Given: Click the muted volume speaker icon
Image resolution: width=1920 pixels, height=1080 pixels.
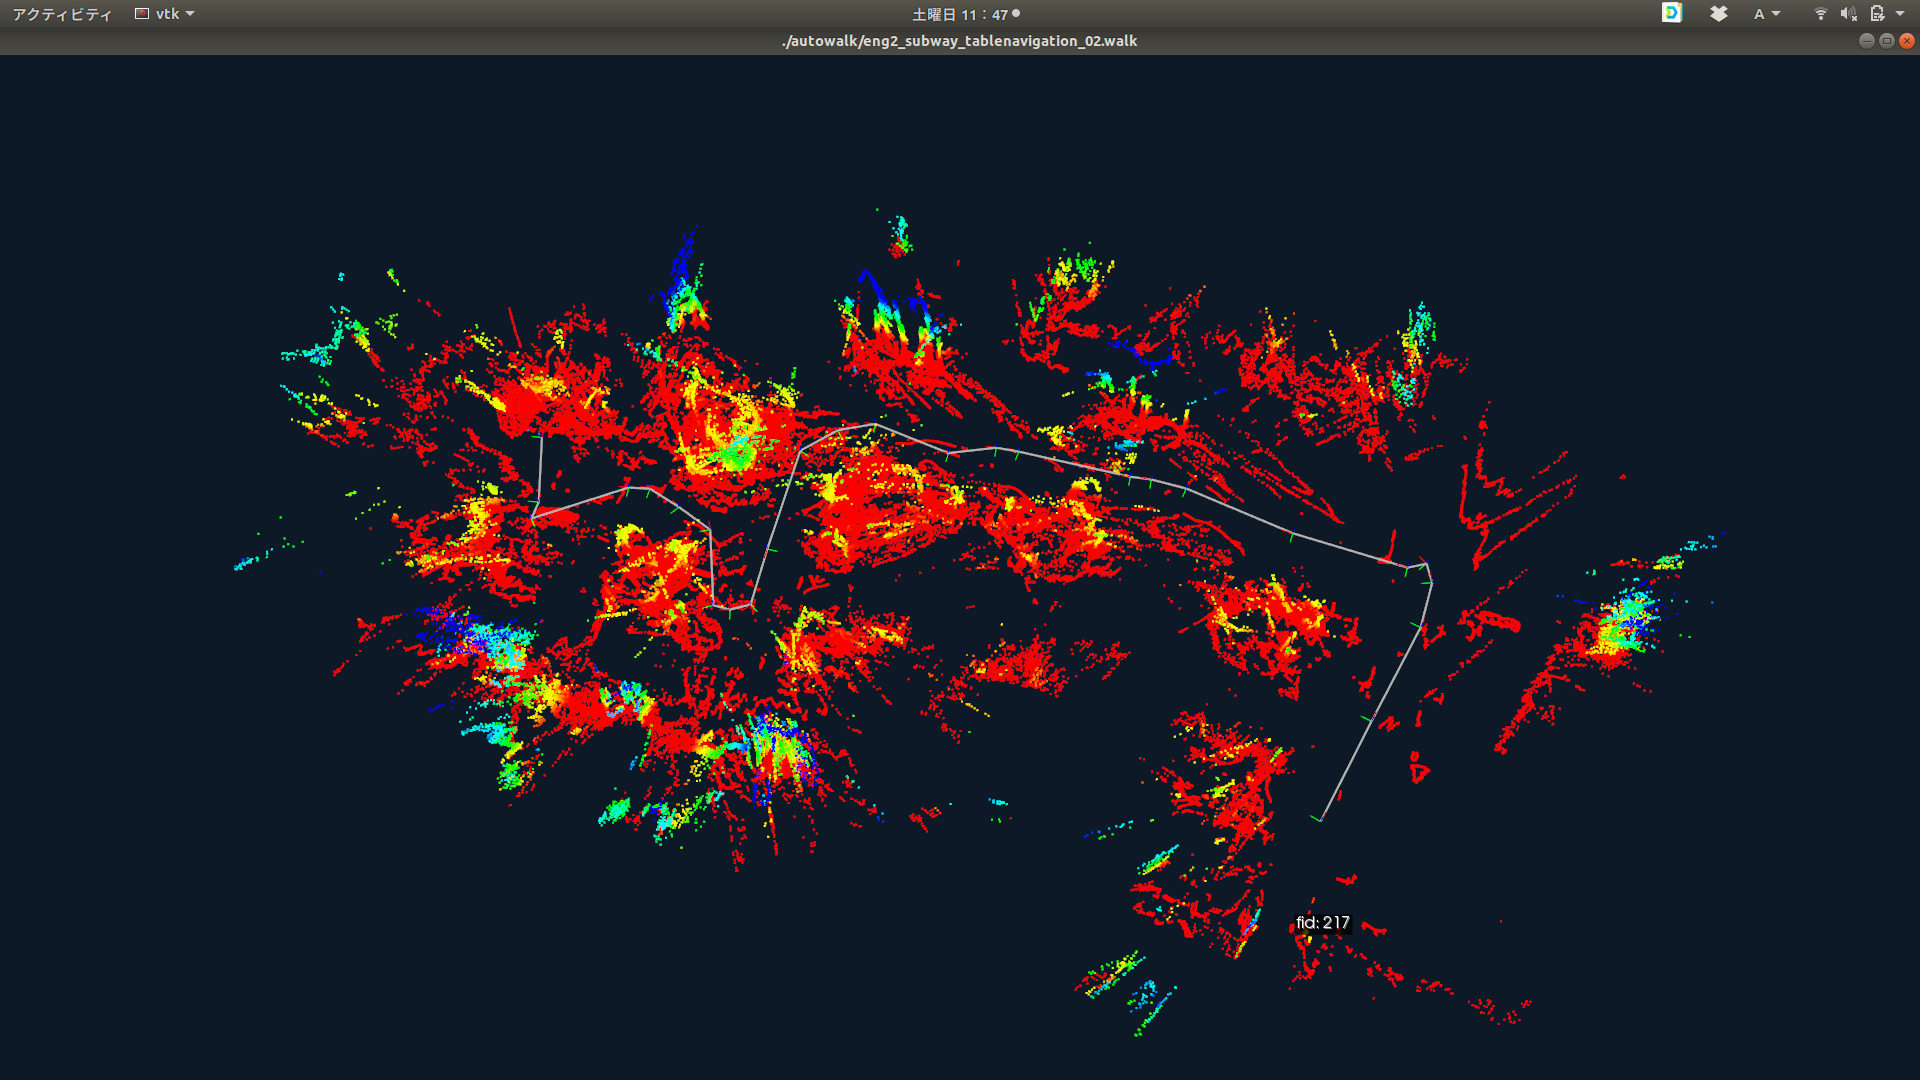Looking at the screenshot, I should point(1848,14).
